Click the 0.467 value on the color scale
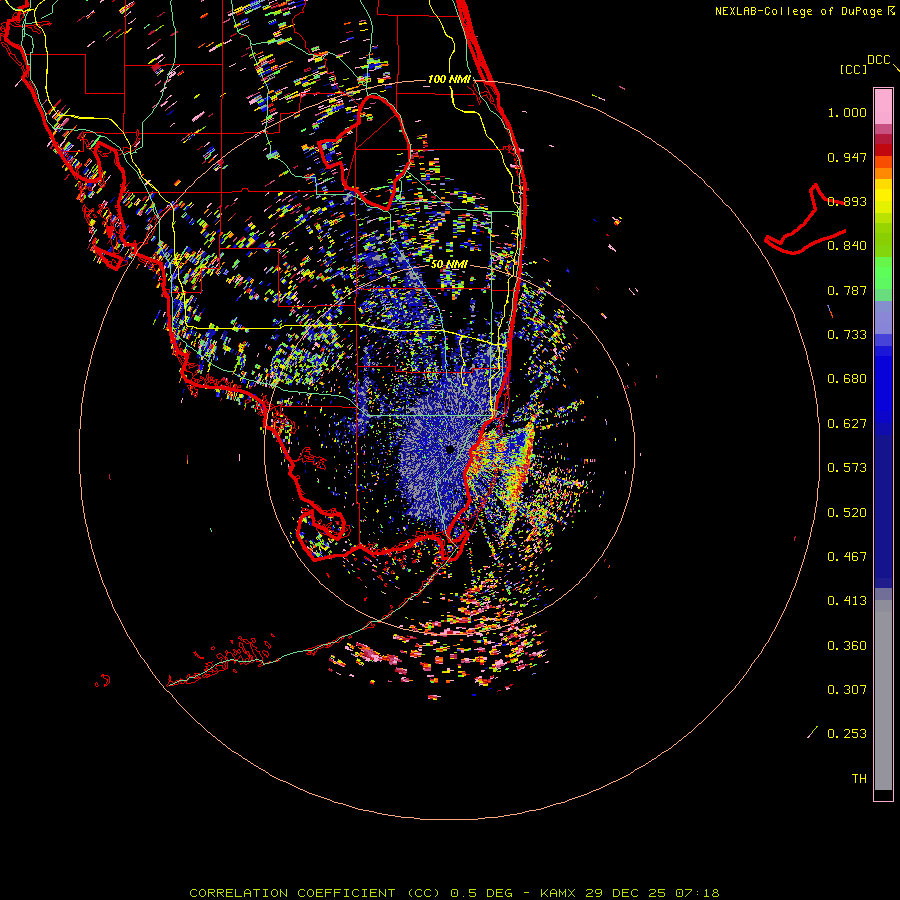The image size is (900, 900). [x=847, y=557]
